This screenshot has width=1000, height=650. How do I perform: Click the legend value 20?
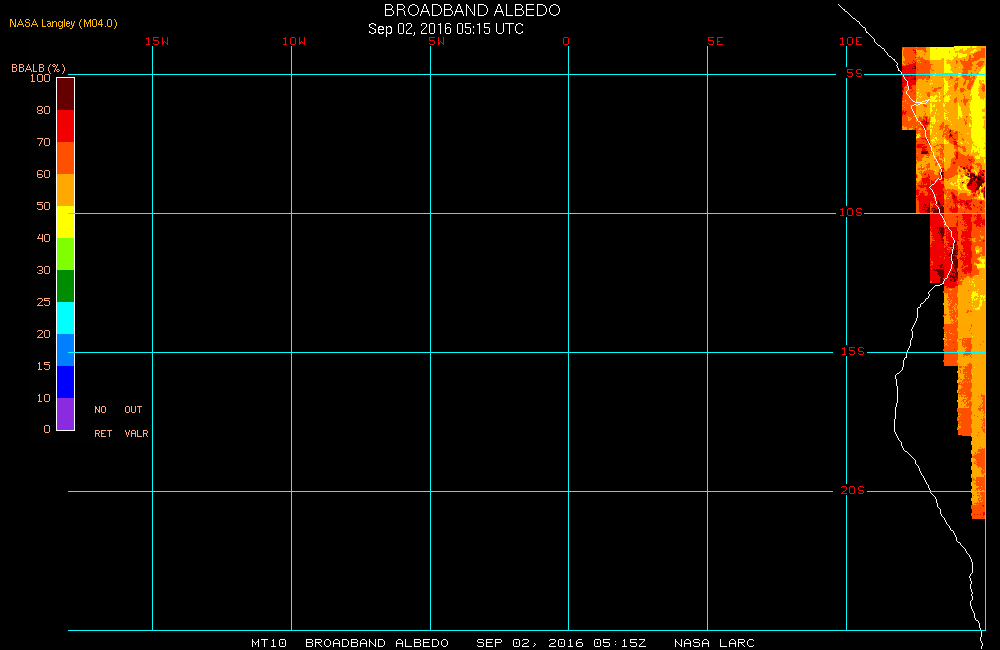coord(43,334)
